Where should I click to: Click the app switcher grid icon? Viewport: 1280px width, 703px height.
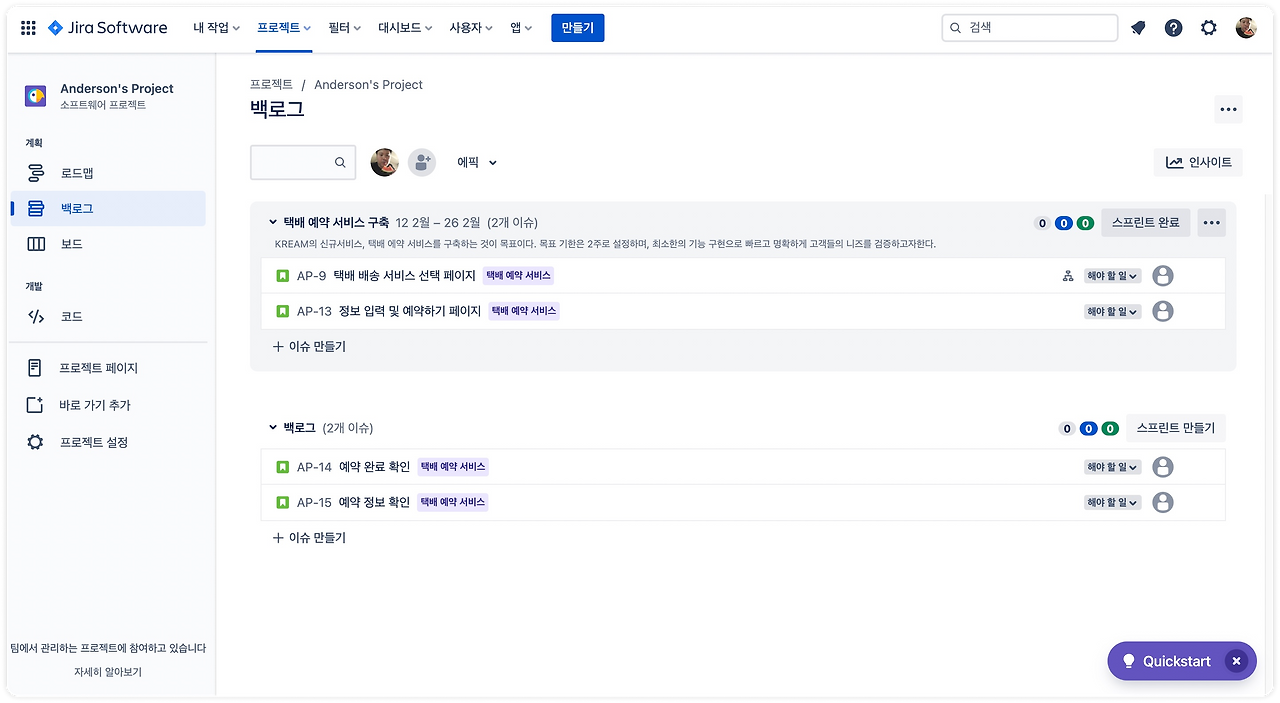pos(27,27)
